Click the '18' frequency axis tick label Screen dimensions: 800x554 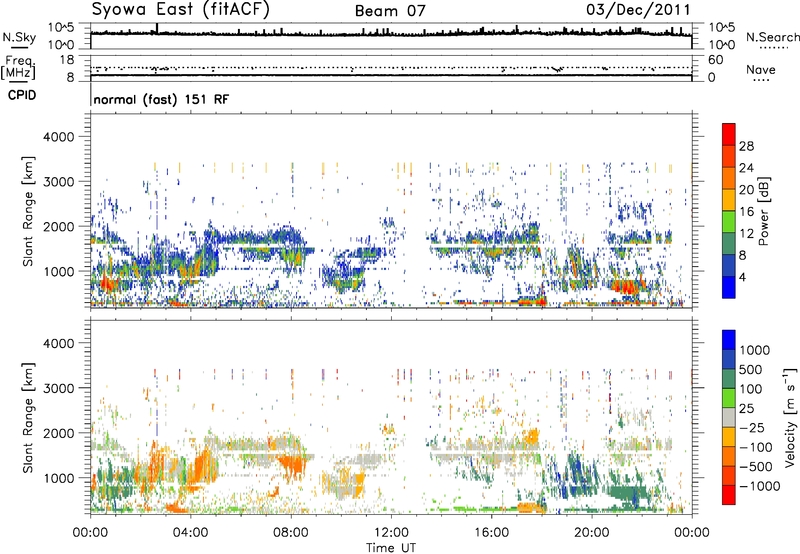click(67, 60)
